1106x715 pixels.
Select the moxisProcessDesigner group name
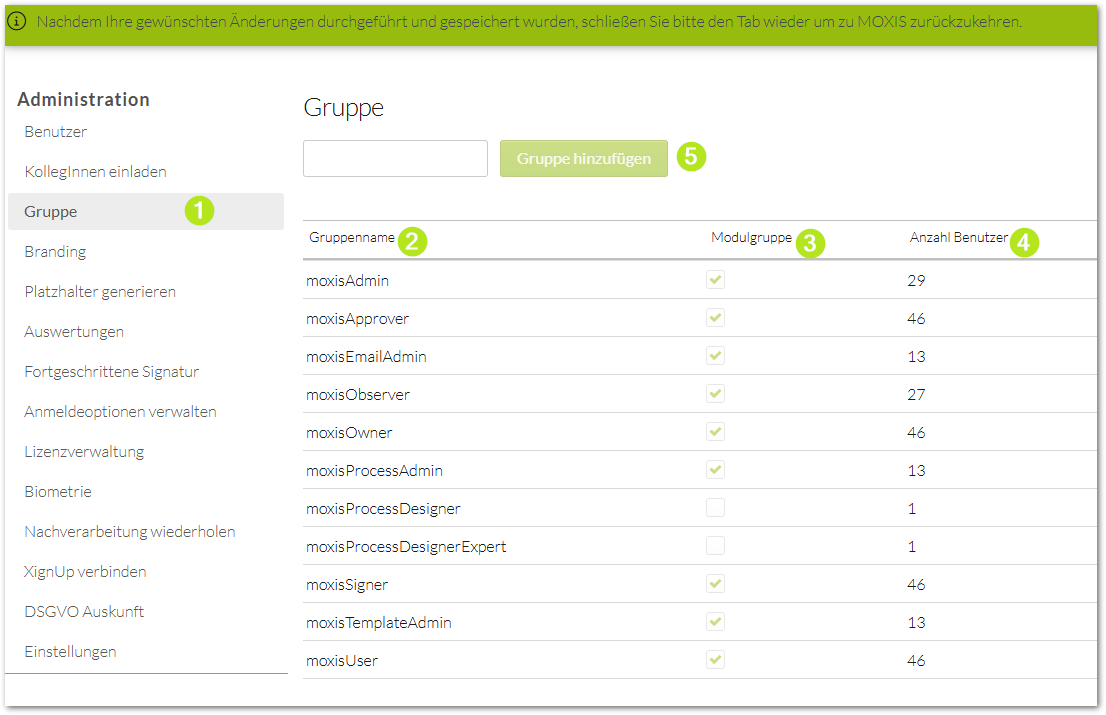383,509
